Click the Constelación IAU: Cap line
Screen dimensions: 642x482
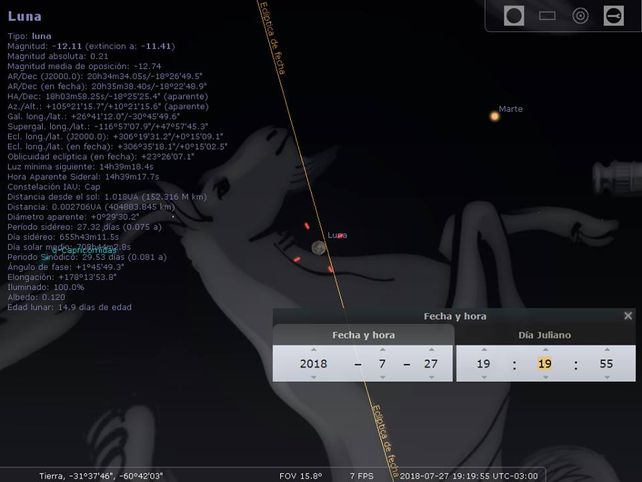(54, 187)
